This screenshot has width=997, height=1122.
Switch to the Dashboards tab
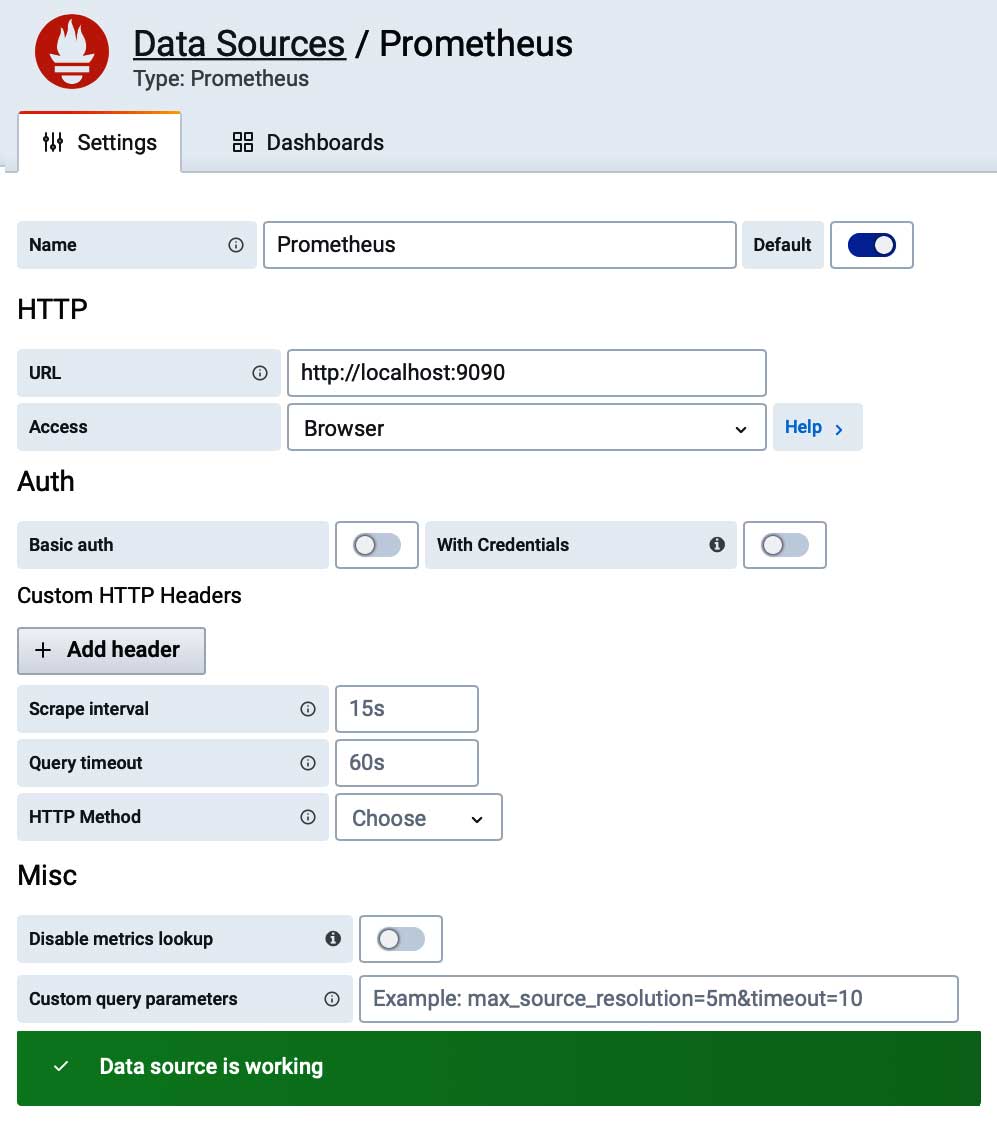[308, 142]
